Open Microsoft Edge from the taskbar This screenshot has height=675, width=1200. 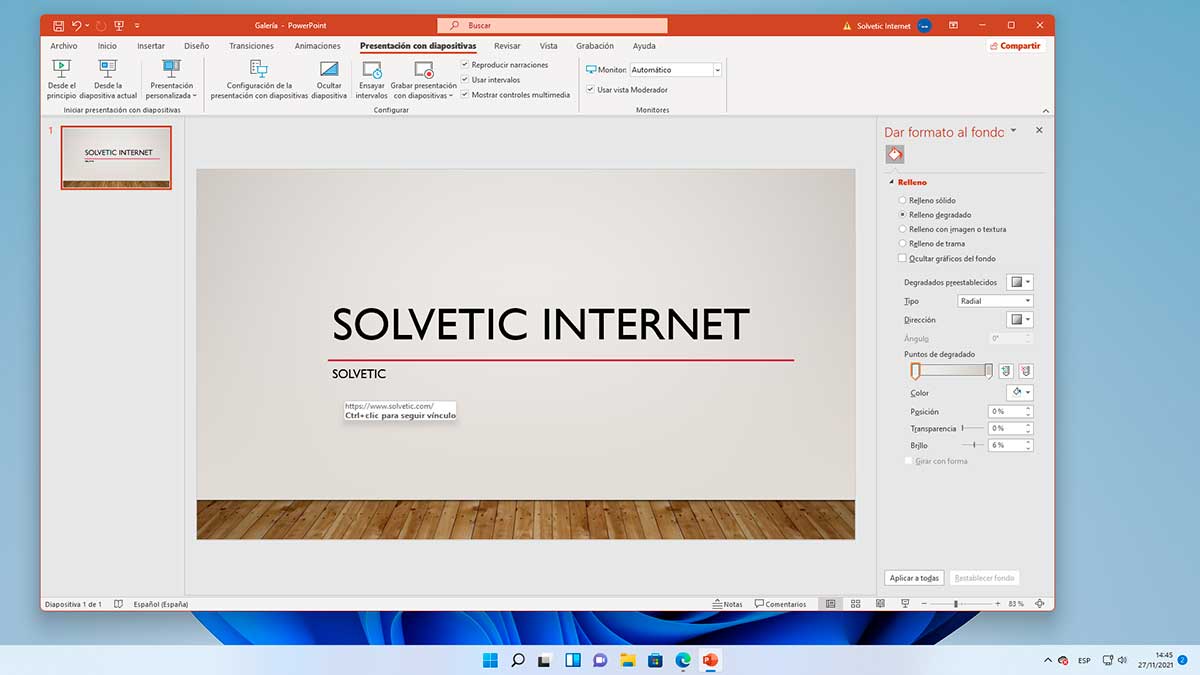click(683, 660)
